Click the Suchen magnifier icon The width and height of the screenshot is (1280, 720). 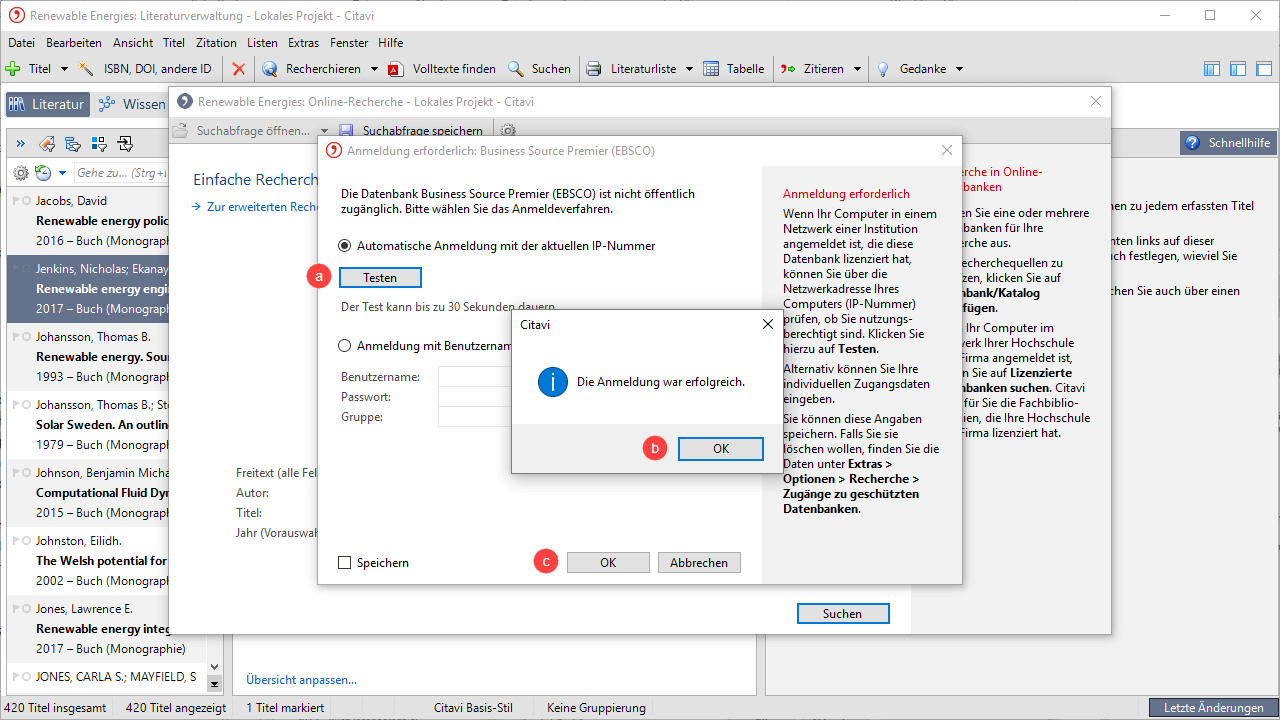coord(516,69)
